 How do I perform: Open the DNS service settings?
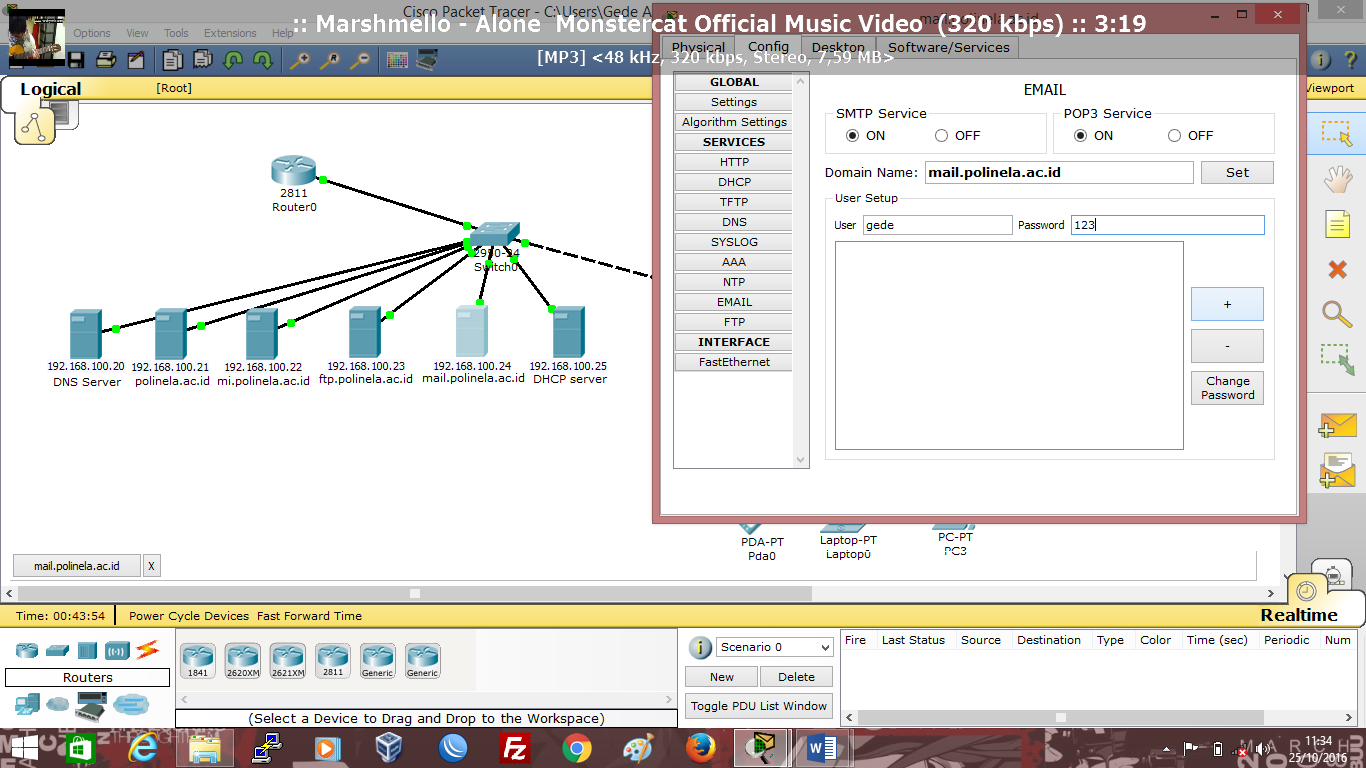coord(734,222)
